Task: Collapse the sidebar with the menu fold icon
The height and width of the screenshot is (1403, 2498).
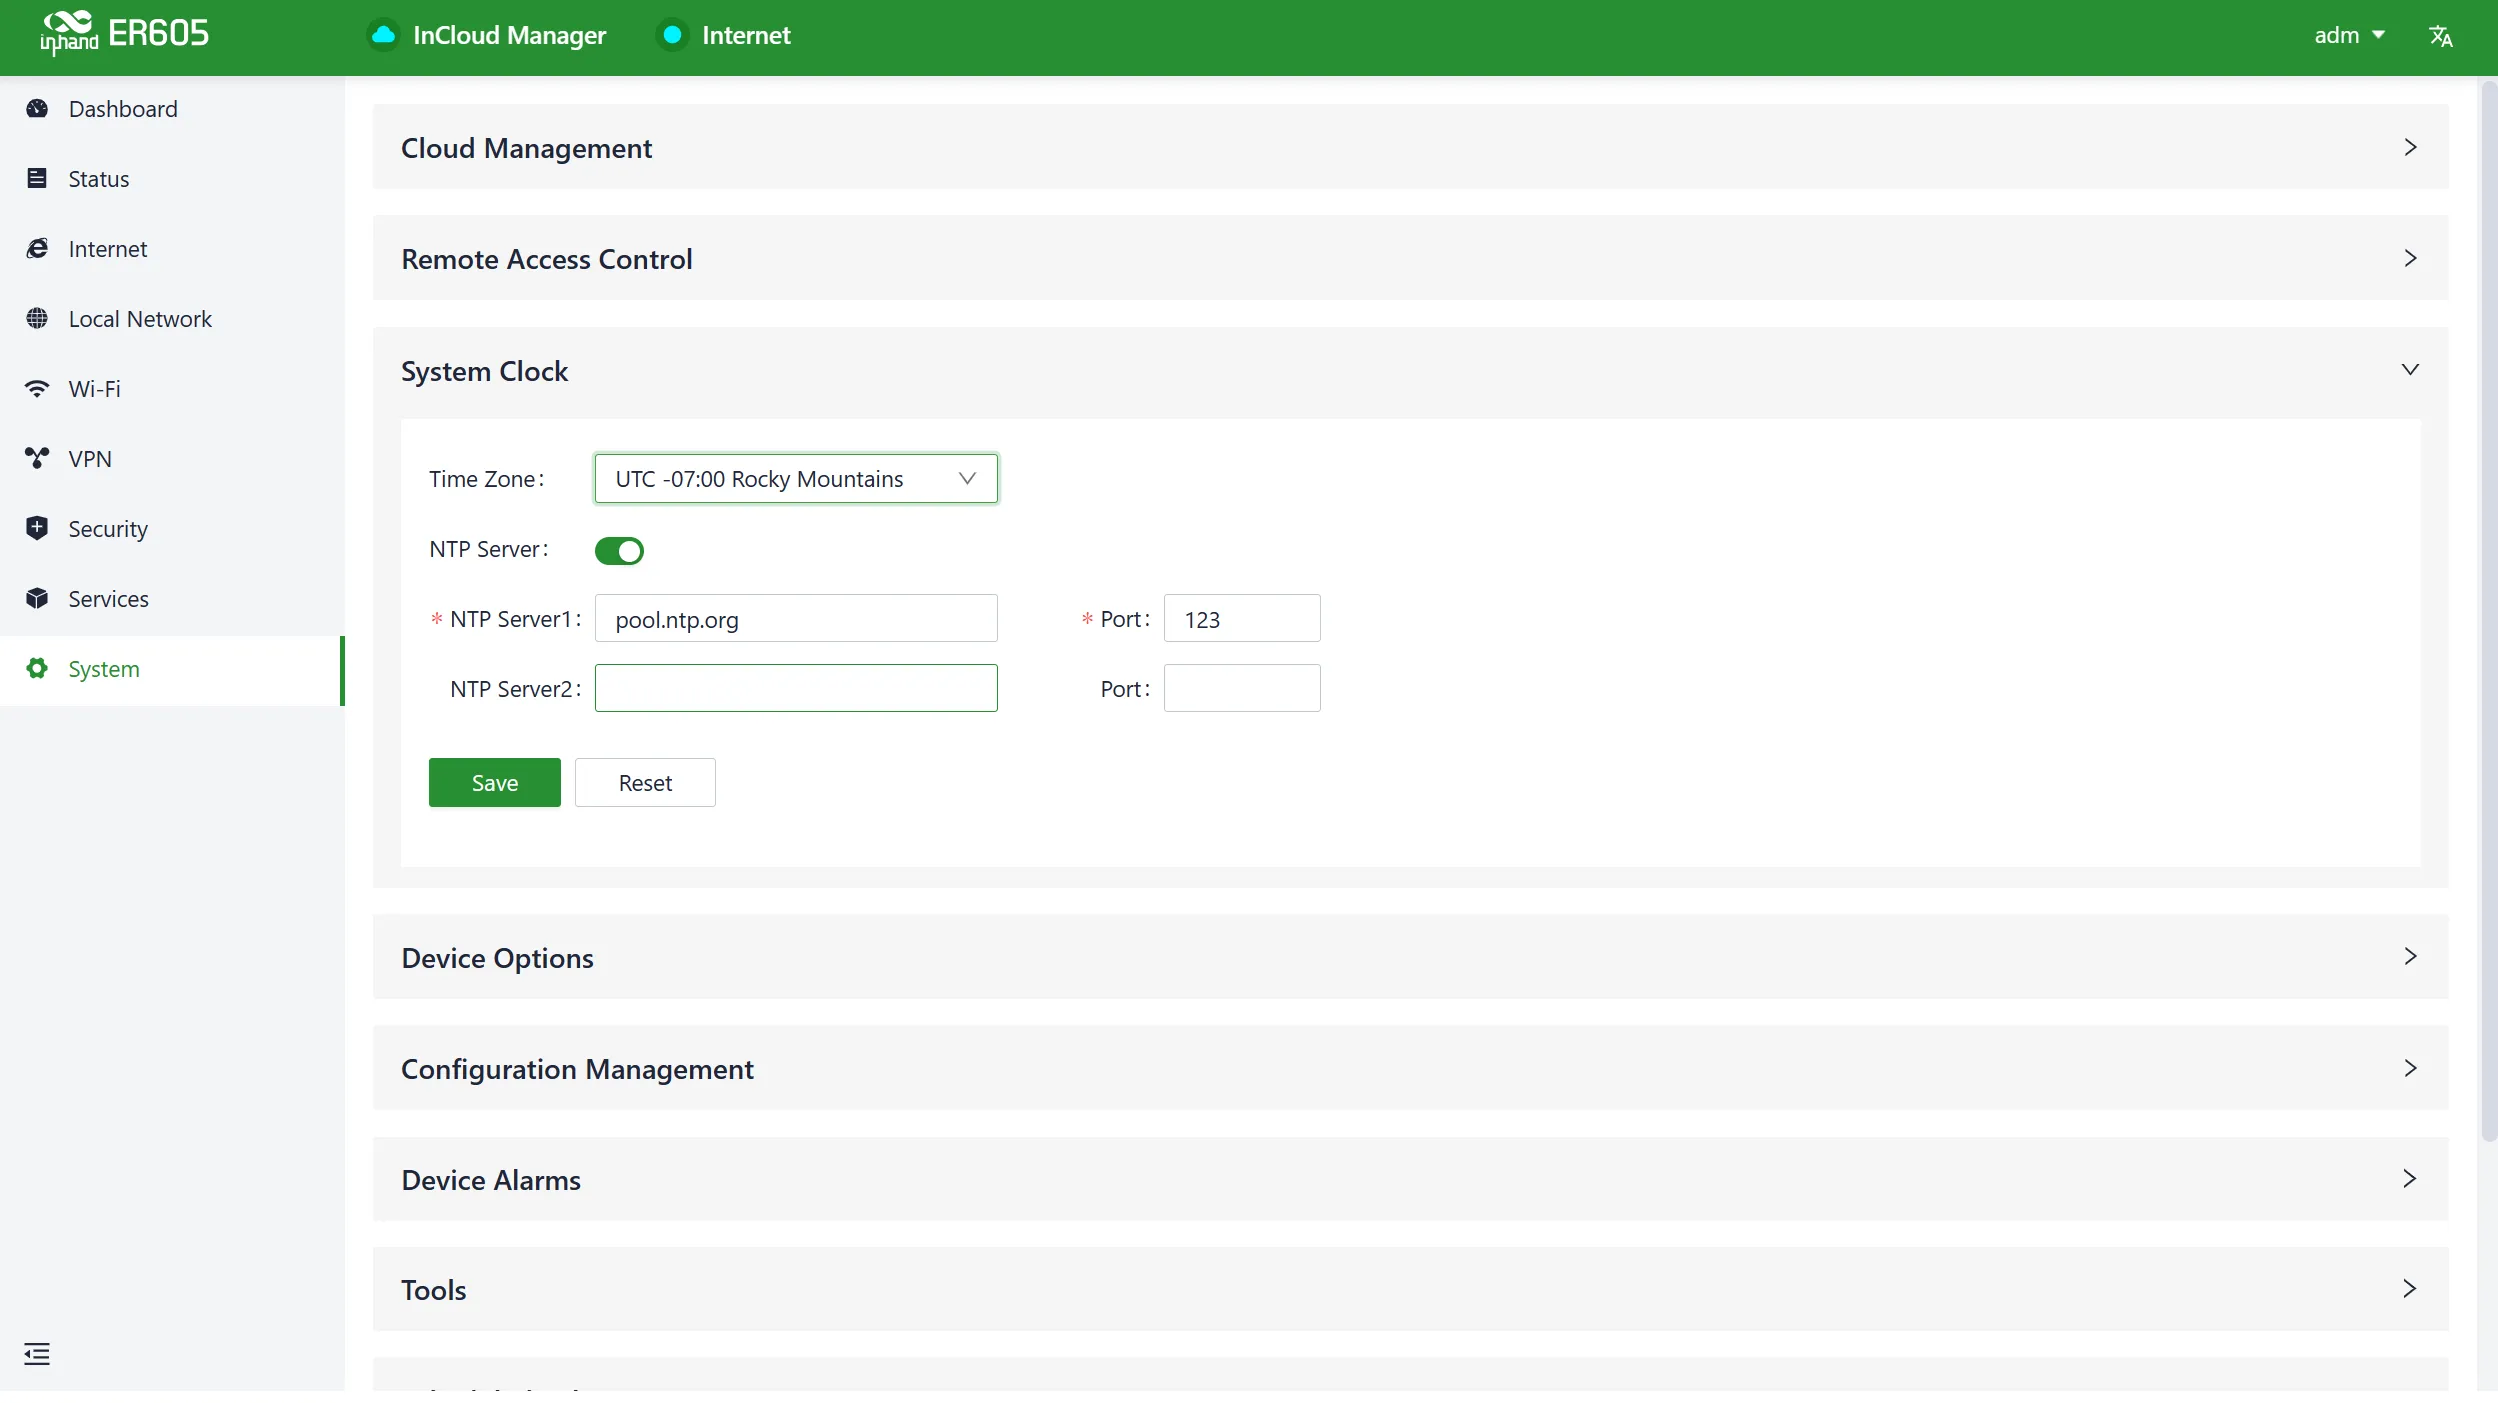Action: tap(37, 1354)
